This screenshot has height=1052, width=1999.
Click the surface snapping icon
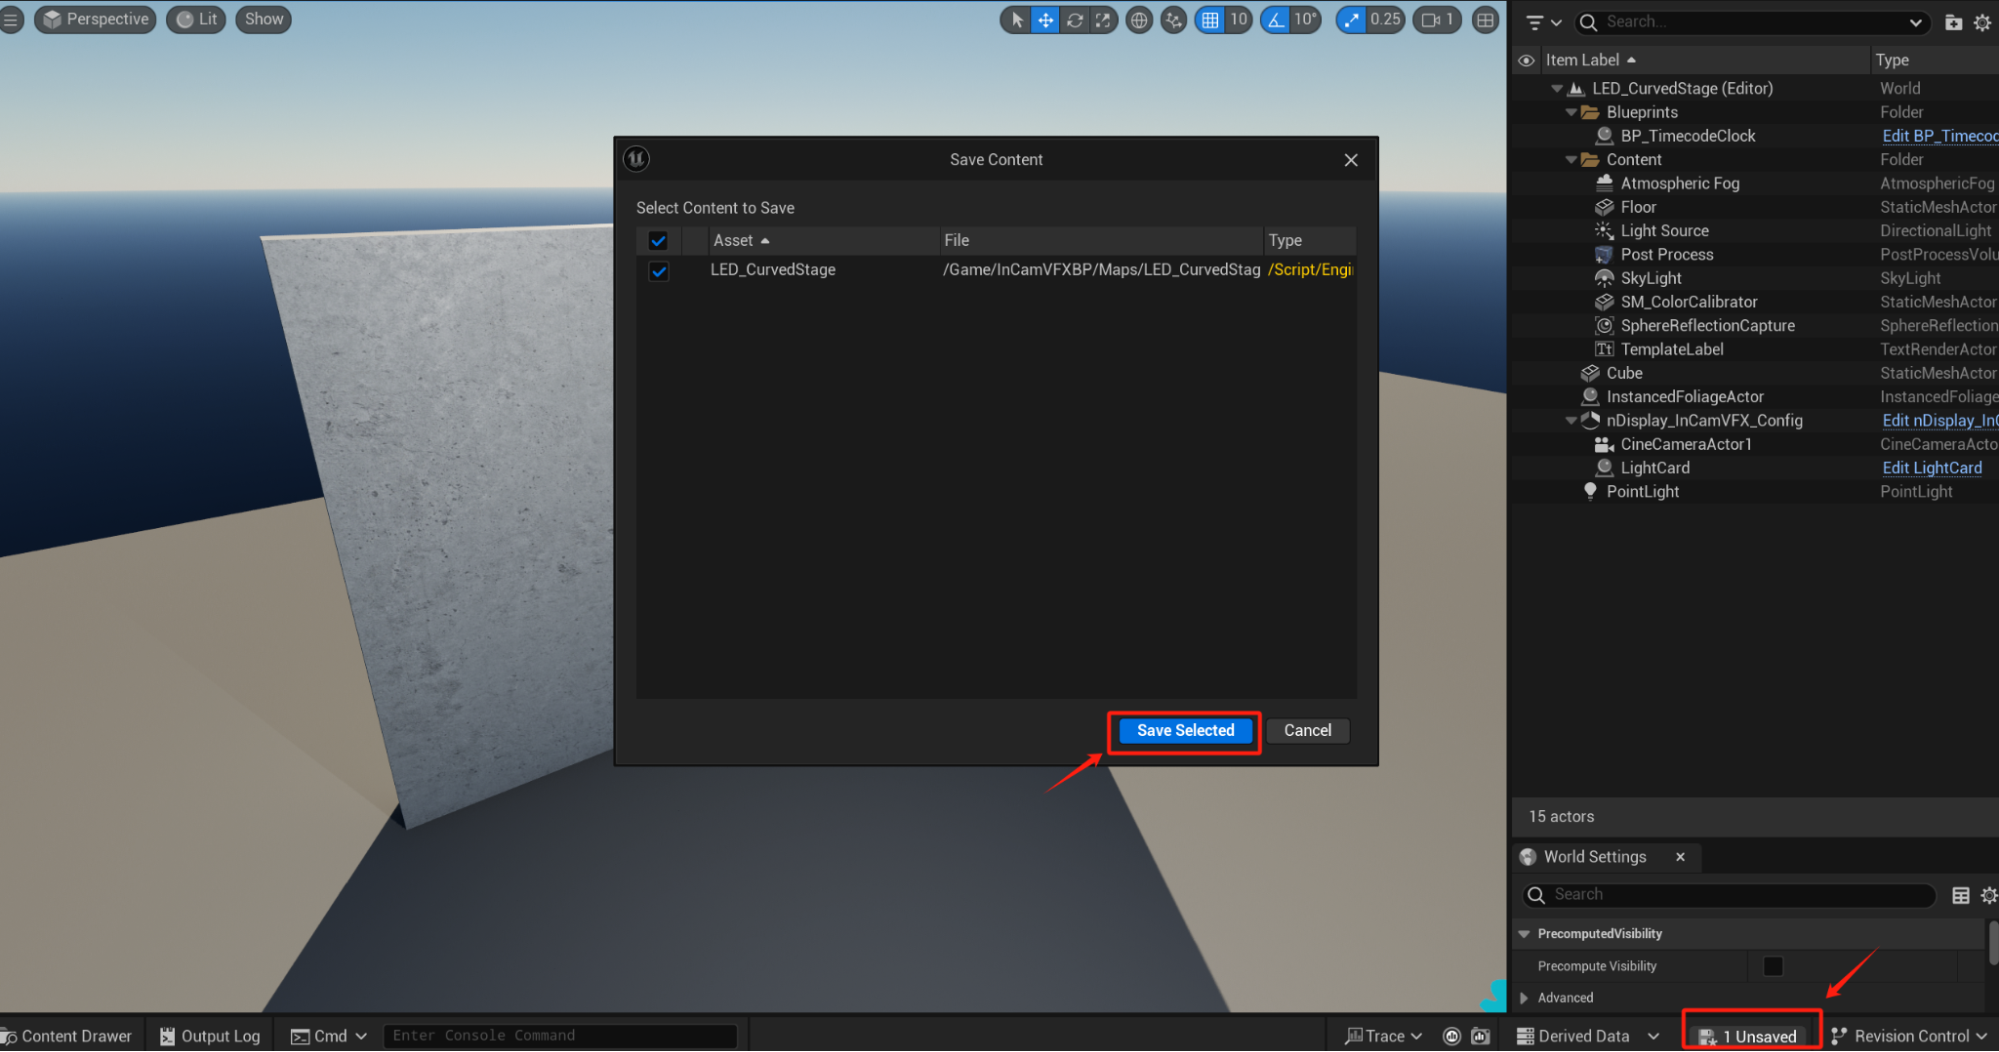(1174, 20)
